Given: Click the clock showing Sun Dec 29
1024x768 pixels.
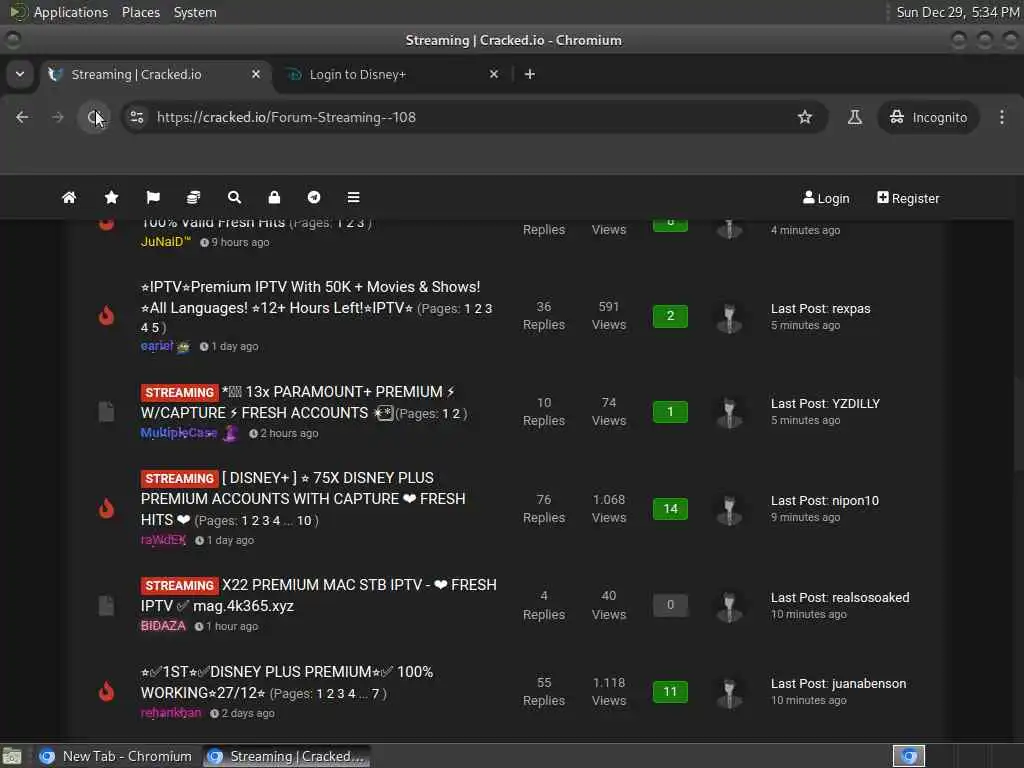Looking at the screenshot, I should pos(957,12).
